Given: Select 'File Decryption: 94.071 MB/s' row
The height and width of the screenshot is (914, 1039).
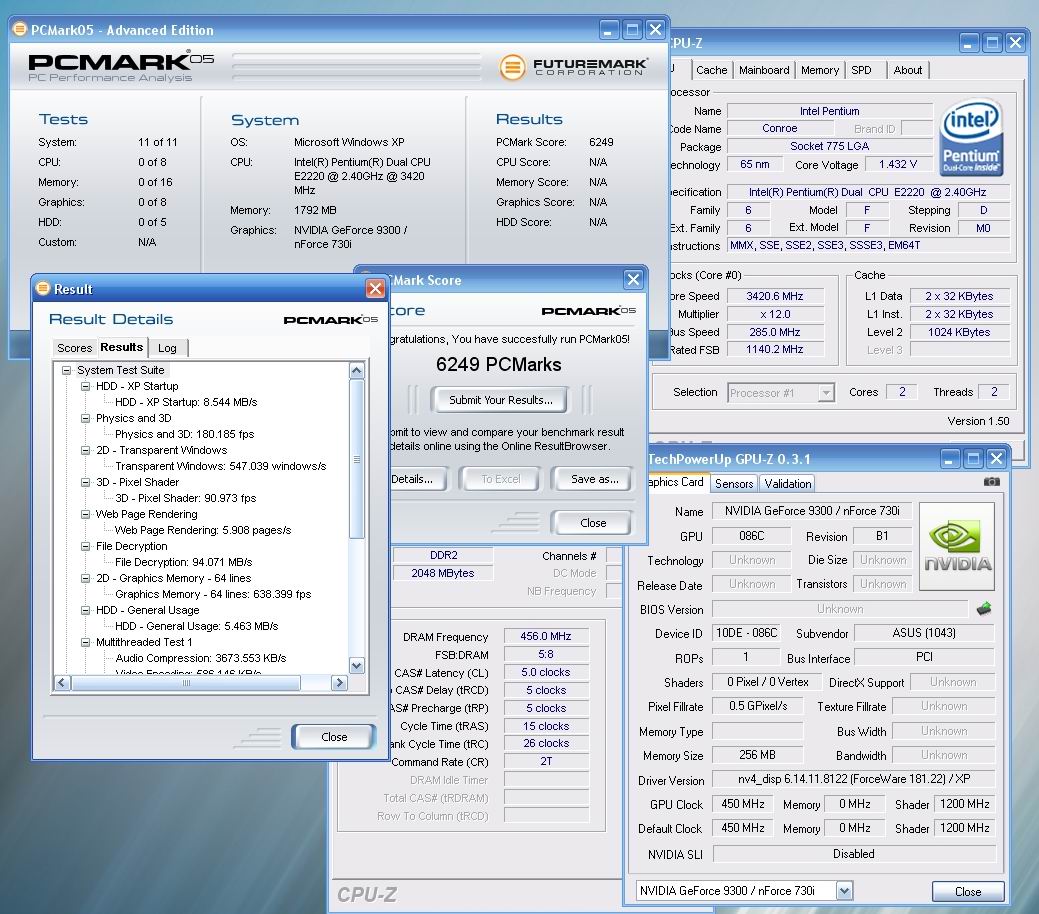Looking at the screenshot, I should 184,562.
